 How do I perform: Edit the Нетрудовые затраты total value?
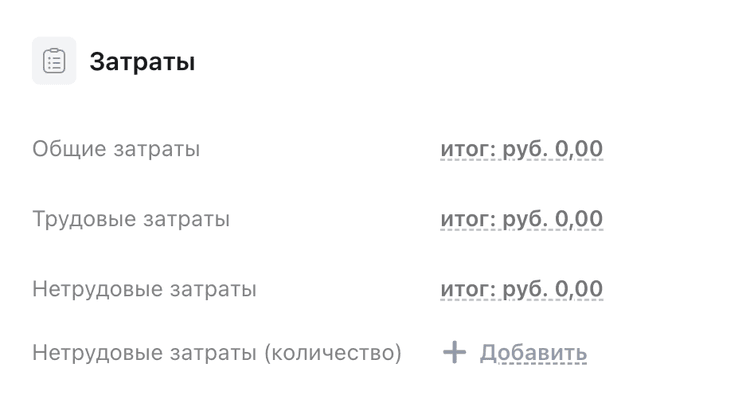(x=521, y=289)
